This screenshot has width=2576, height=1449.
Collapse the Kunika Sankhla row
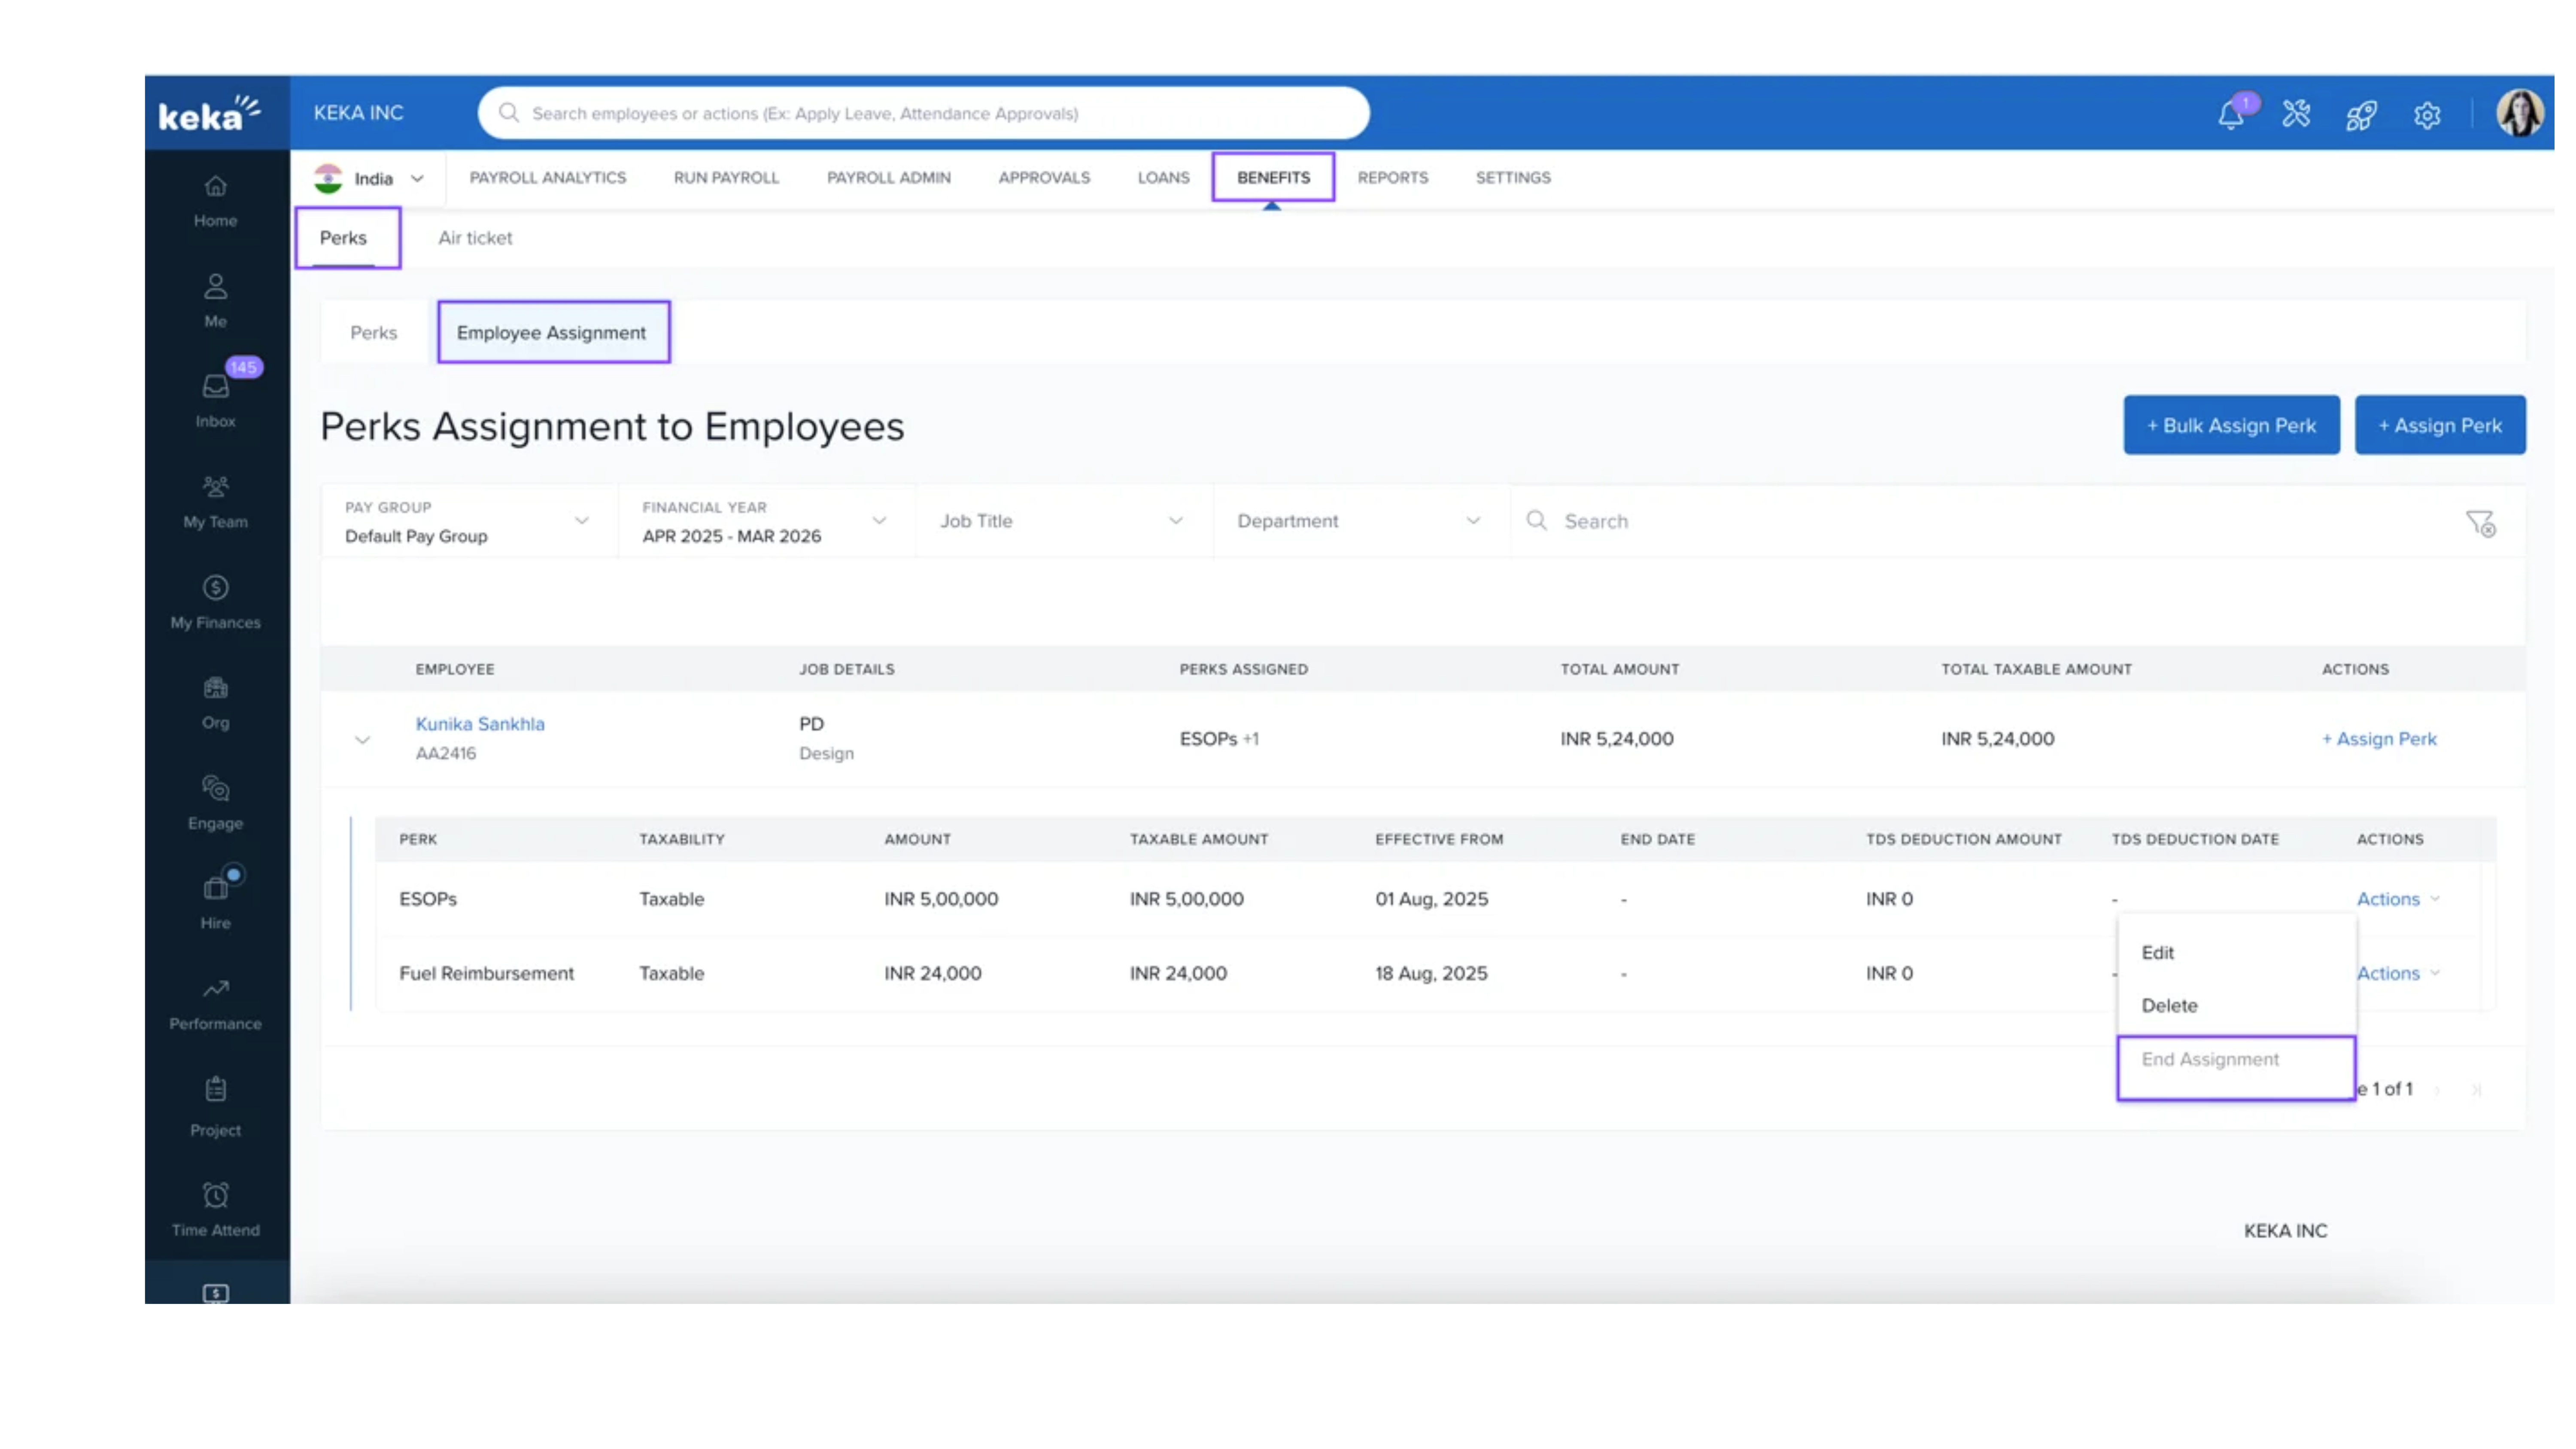[x=362, y=740]
